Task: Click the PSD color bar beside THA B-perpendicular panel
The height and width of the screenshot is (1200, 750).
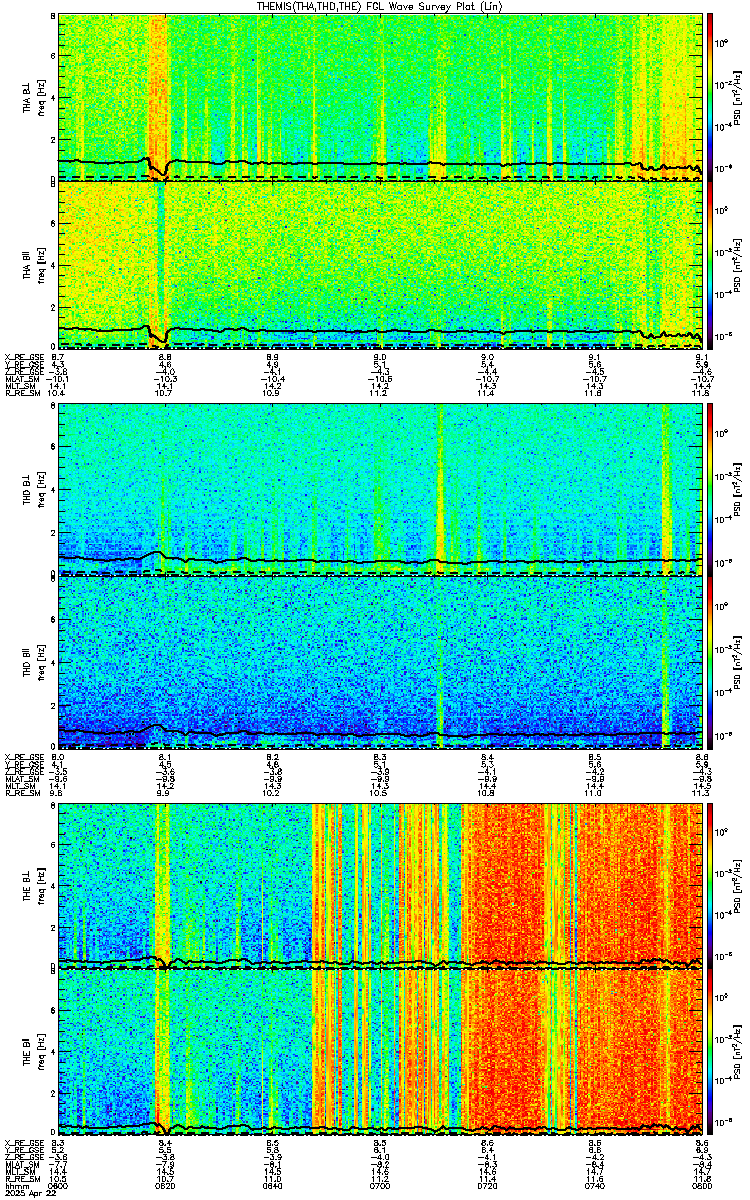Action: pos(711,96)
